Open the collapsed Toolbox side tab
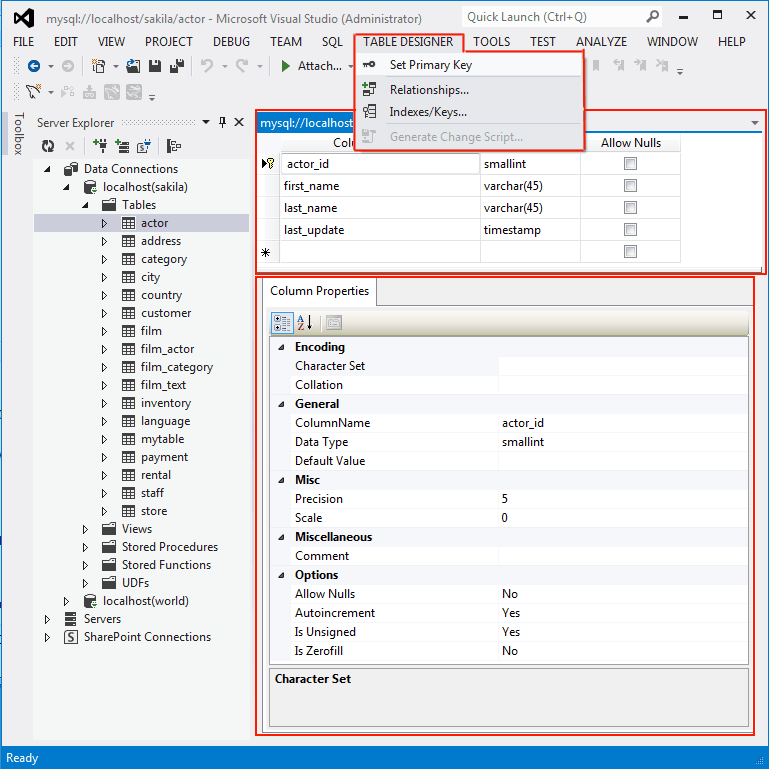 tap(19, 133)
